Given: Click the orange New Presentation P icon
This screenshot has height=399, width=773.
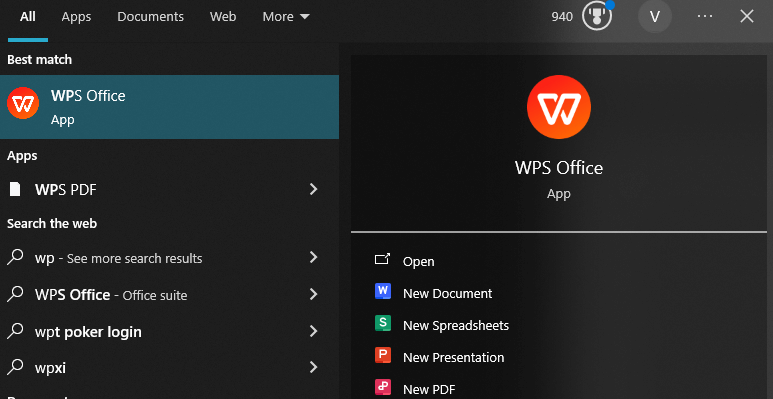Looking at the screenshot, I should pos(383,356).
